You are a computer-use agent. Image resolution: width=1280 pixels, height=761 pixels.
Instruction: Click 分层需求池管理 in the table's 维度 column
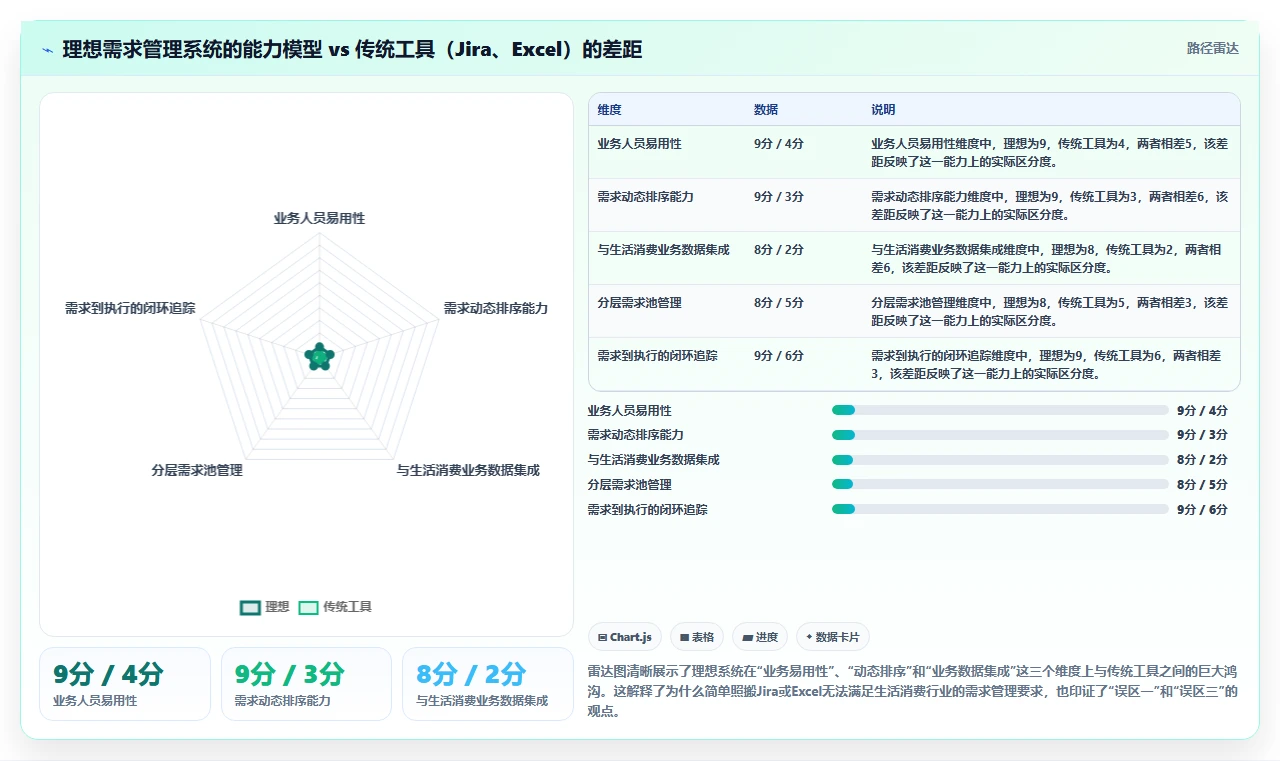pos(639,302)
